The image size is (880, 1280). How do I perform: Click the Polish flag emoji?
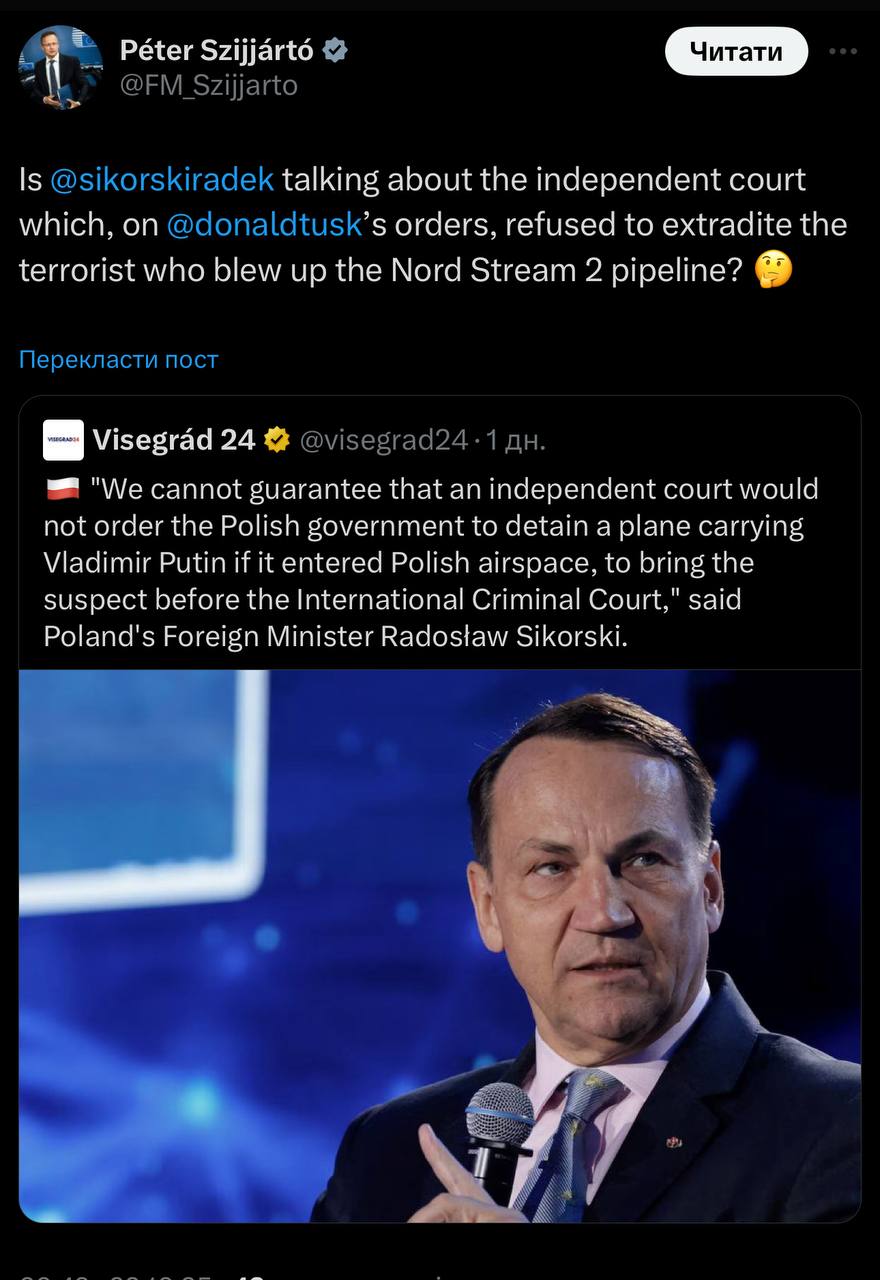click(63, 490)
